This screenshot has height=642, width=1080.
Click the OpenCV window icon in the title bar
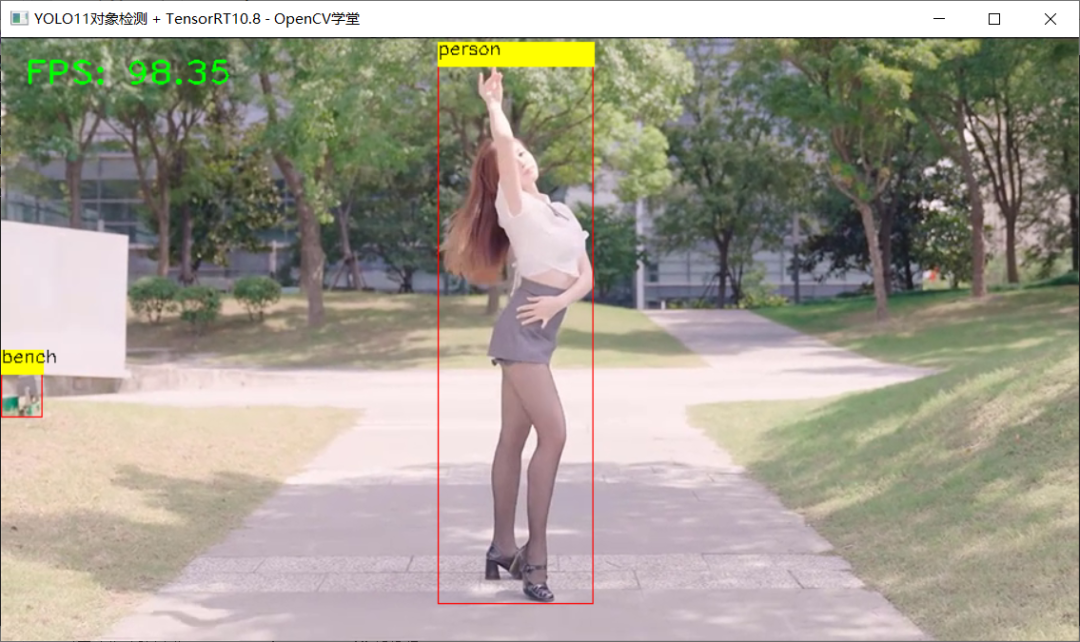point(19,18)
